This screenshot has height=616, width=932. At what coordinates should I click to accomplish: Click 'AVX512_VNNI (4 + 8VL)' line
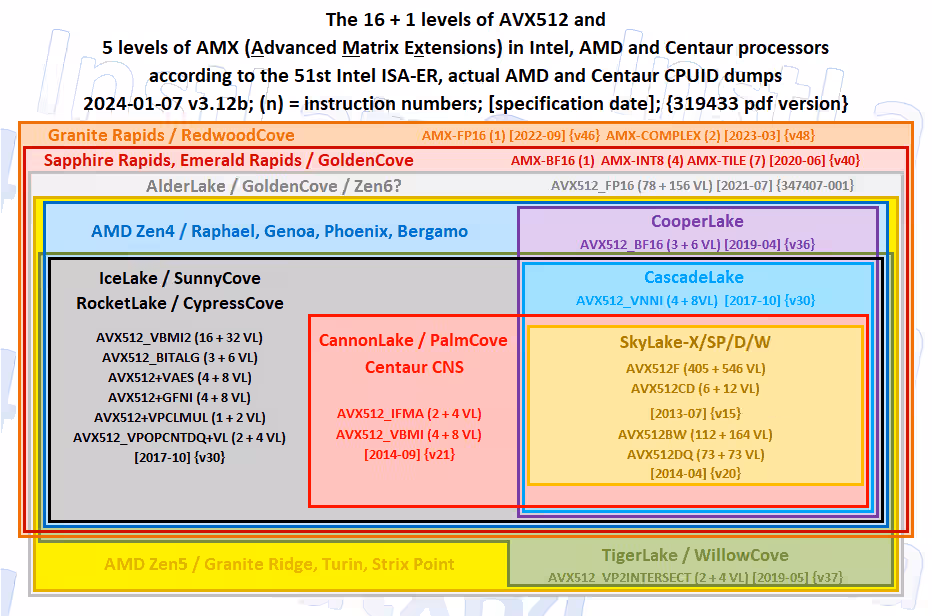[647, 301]
